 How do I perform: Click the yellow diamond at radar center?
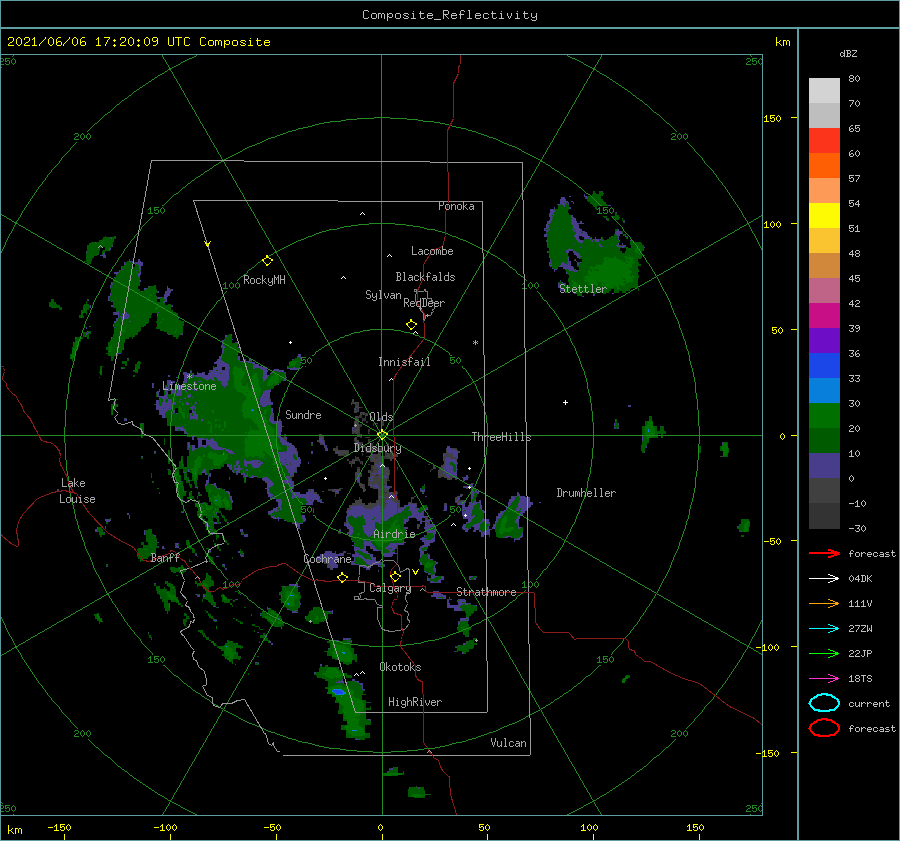(382, 435)
